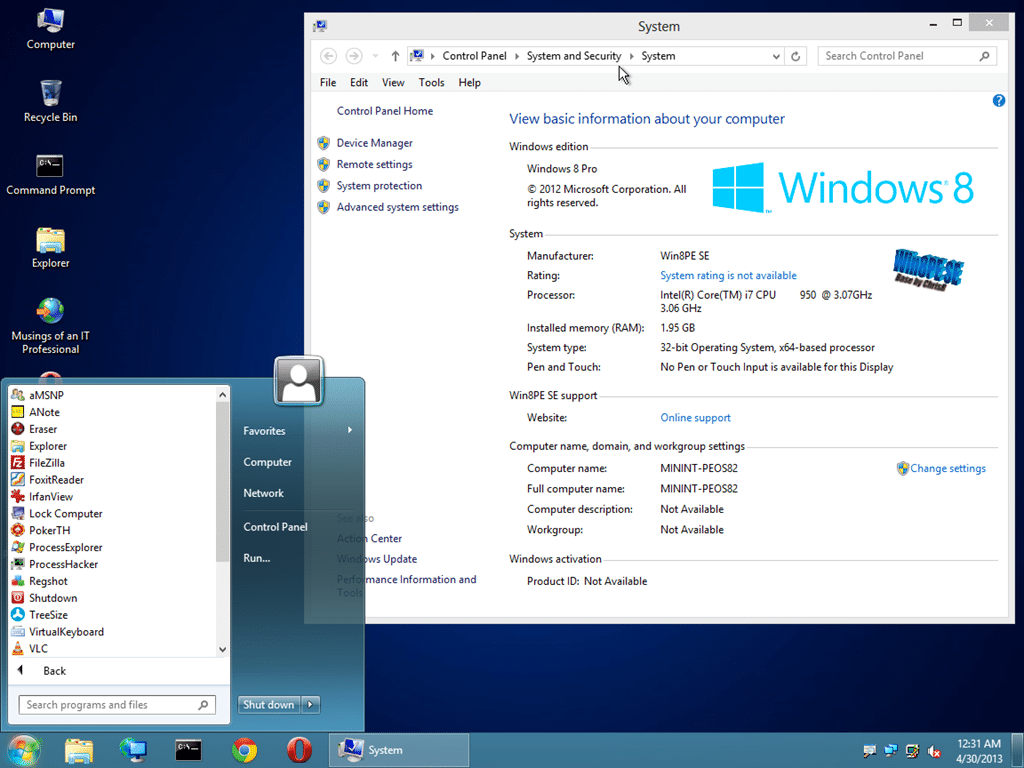Open the help question mark icon
Screen dimensions: 1024x768
(x=998, y=101)
